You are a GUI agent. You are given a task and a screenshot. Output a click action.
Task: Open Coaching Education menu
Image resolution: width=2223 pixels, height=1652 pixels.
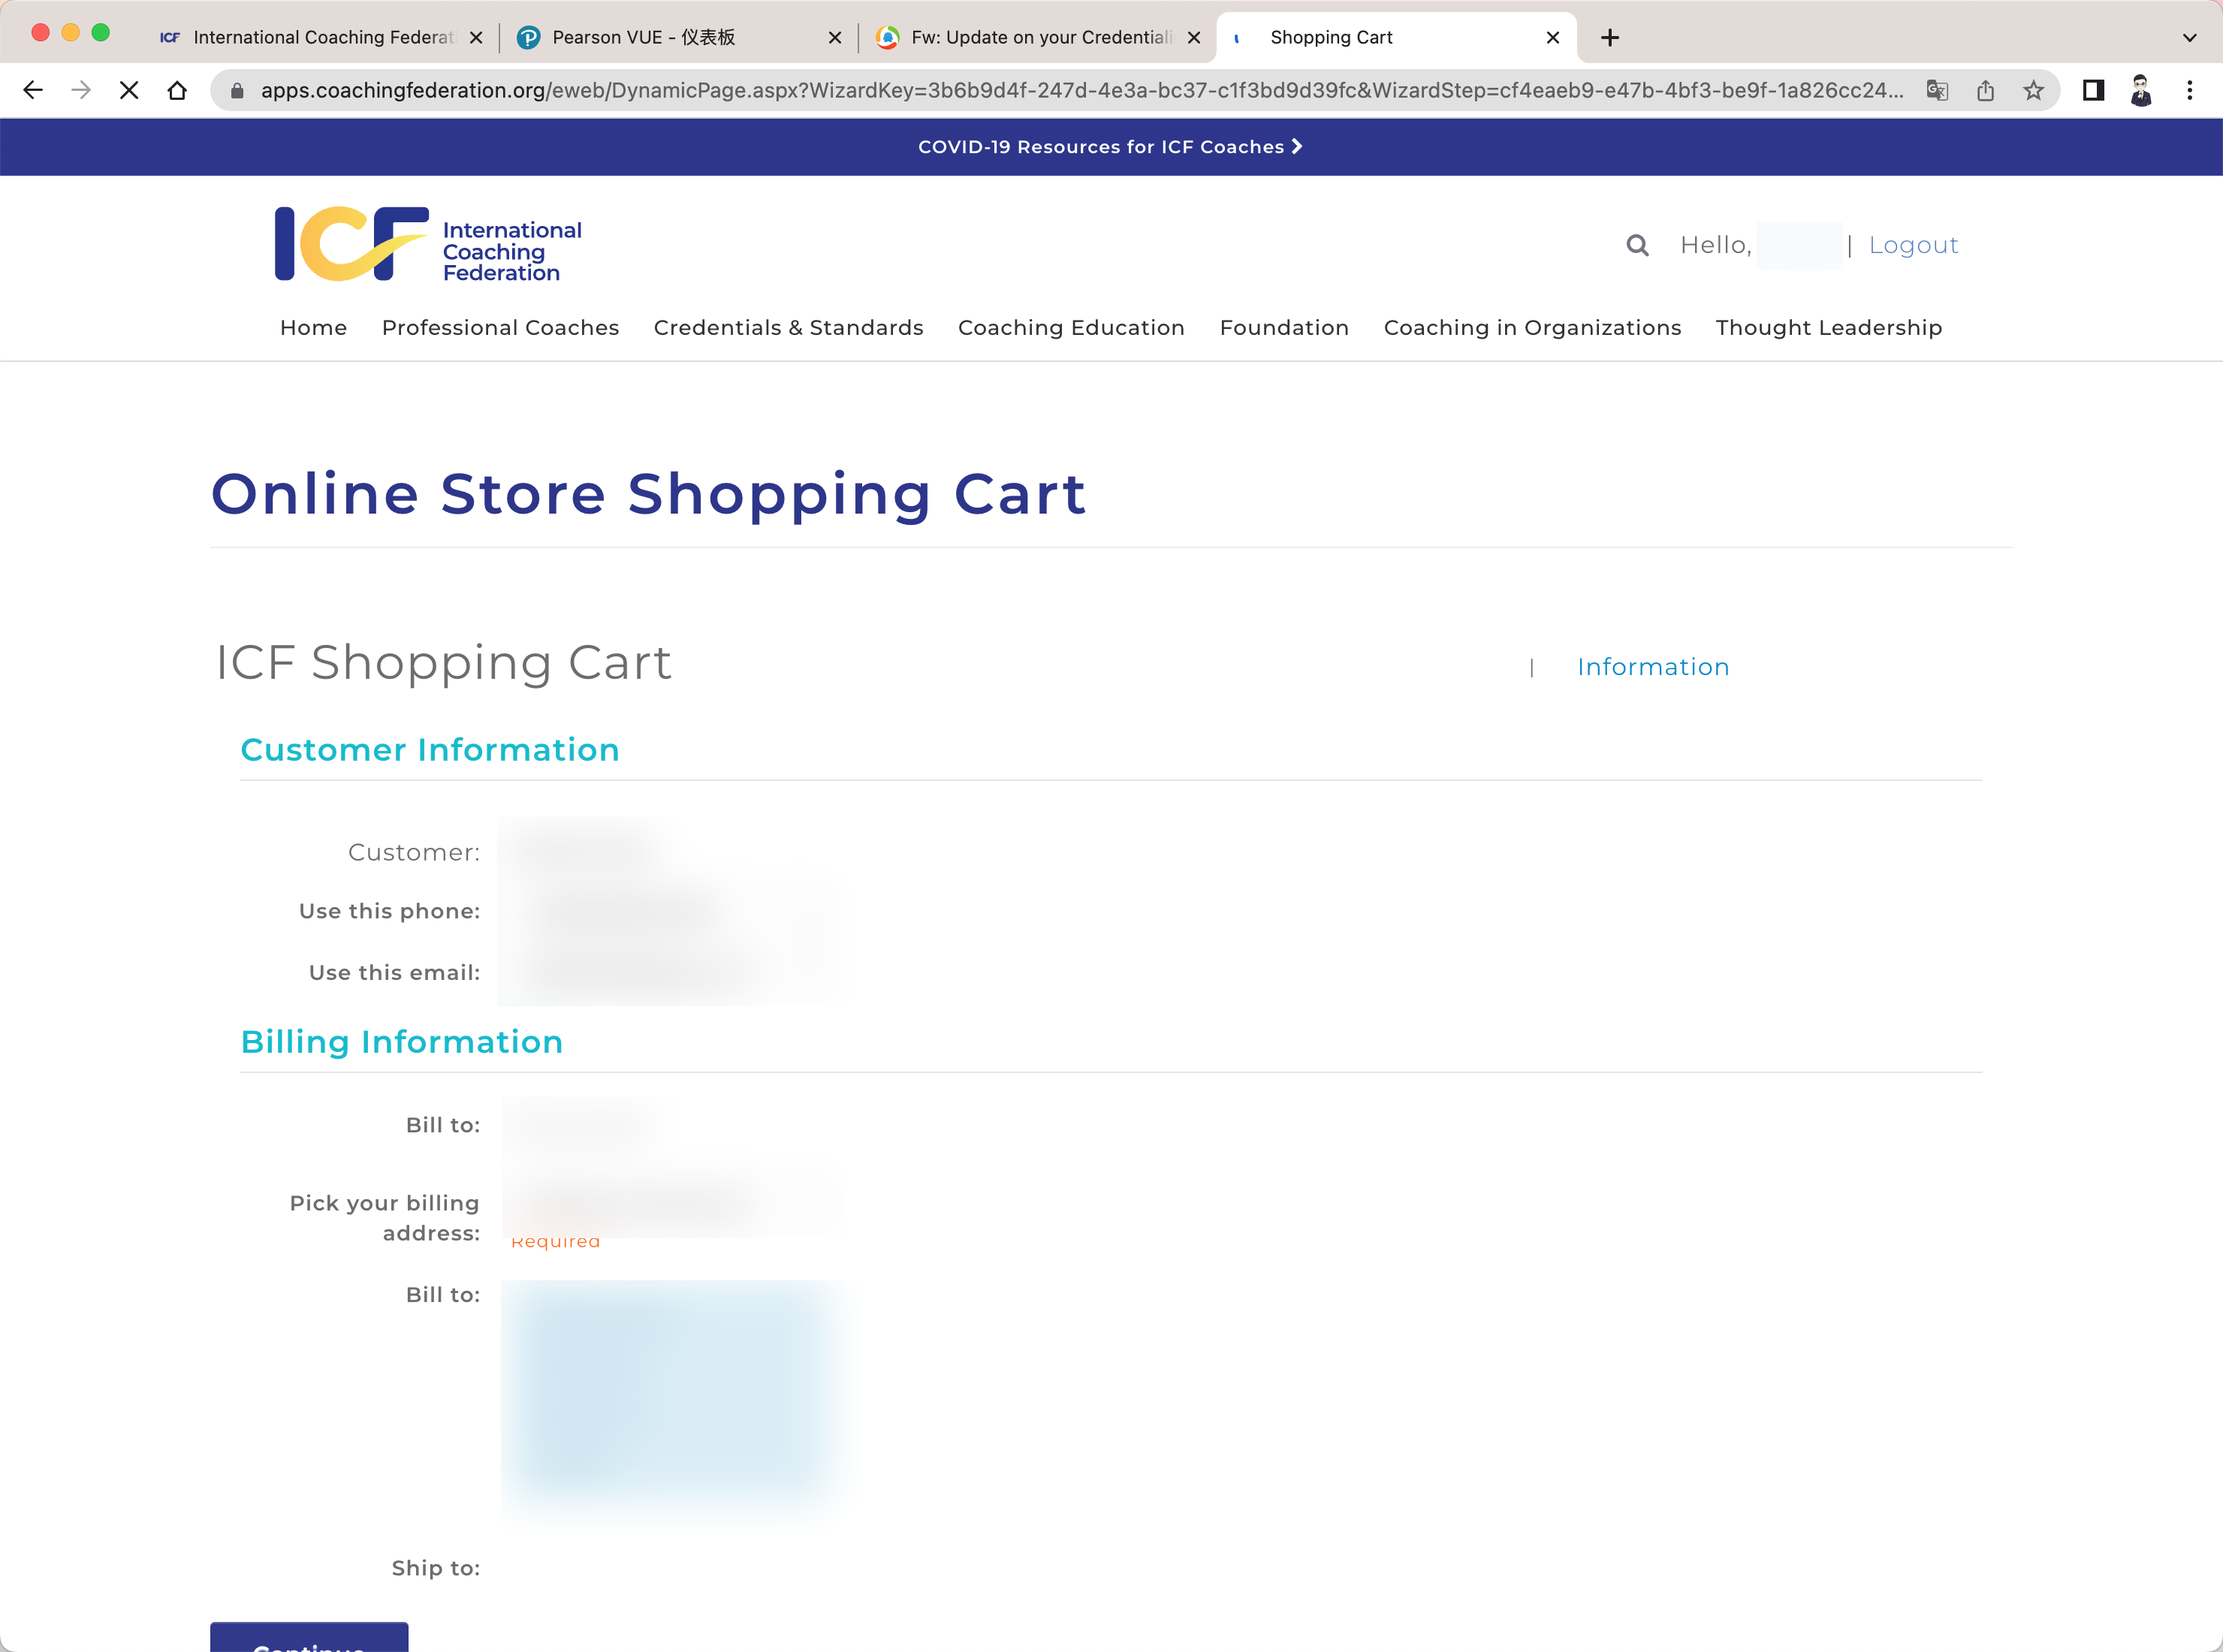pyautogui.click(x=1071, y=328)
